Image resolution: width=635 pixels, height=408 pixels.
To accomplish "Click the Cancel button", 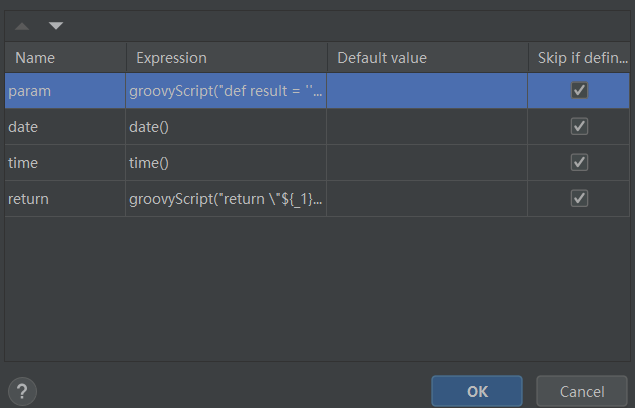I will coord(582,391).
